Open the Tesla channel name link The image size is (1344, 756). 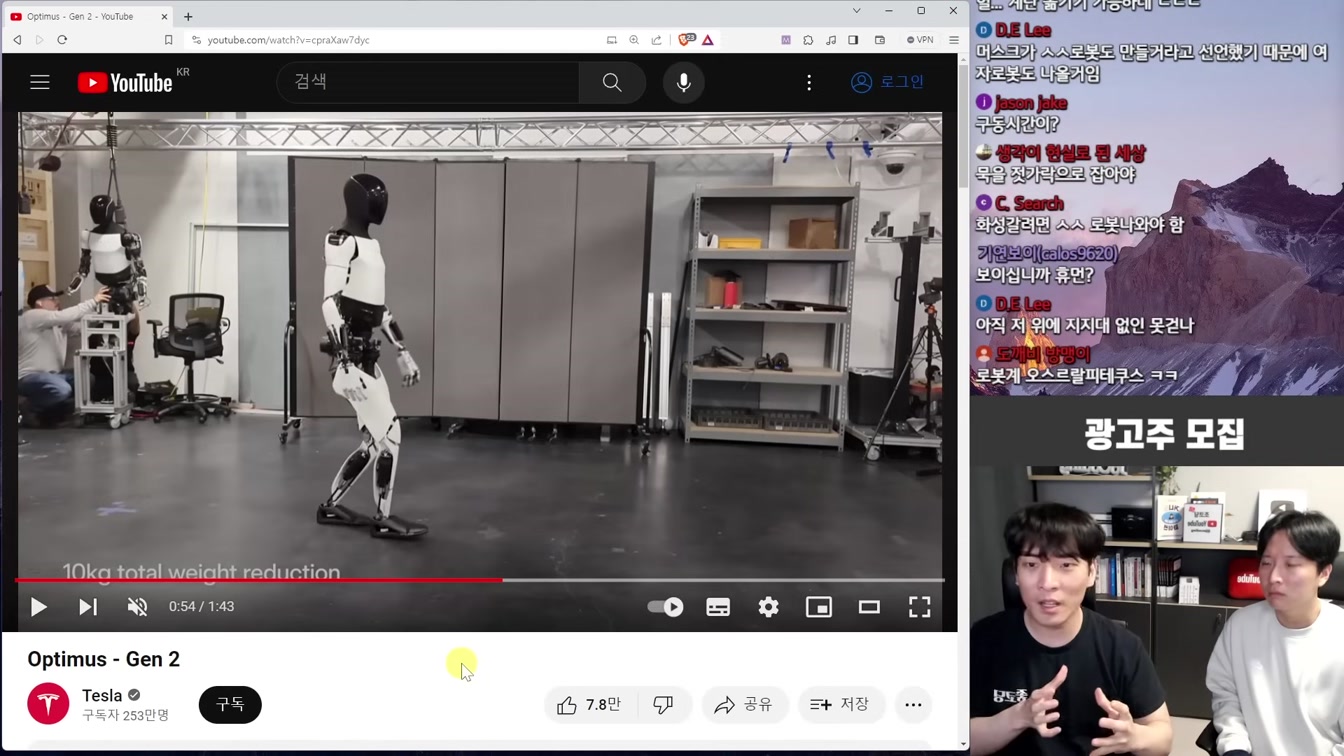[x=102, y=695]
